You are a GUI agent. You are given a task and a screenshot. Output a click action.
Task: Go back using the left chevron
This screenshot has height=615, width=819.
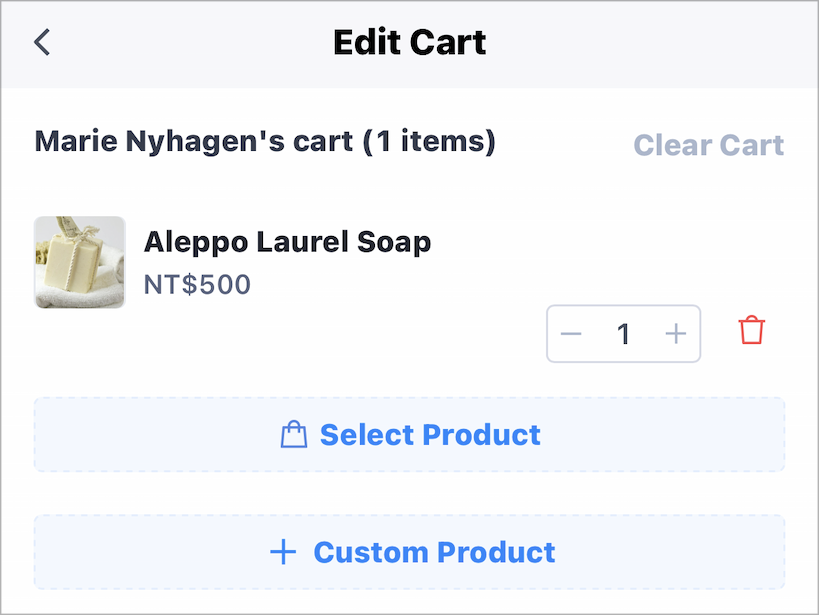[x=42, y=42]
